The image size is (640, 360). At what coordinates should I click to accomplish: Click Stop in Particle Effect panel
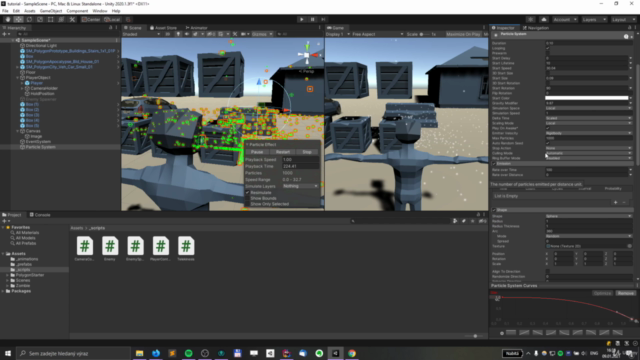307,152
